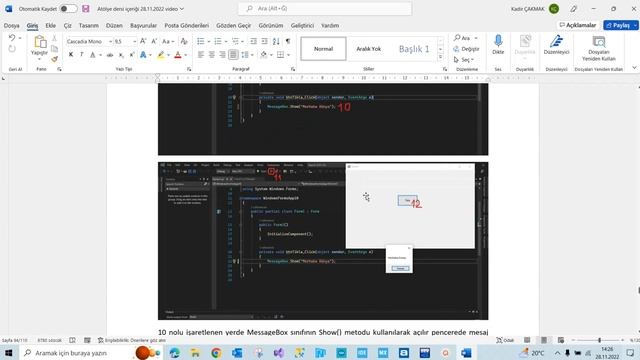Clear all formatting with the eraser A icon
The height and width of the screenshot is (360, 640).
184,41
